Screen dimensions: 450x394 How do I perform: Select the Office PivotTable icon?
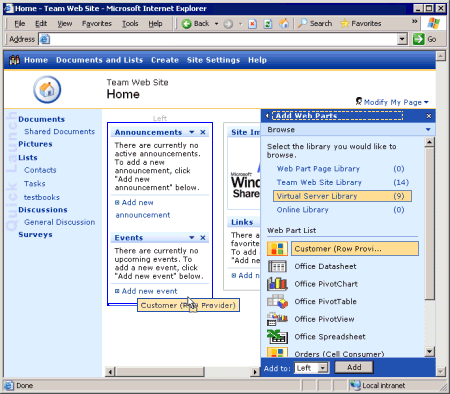point(277,301)
